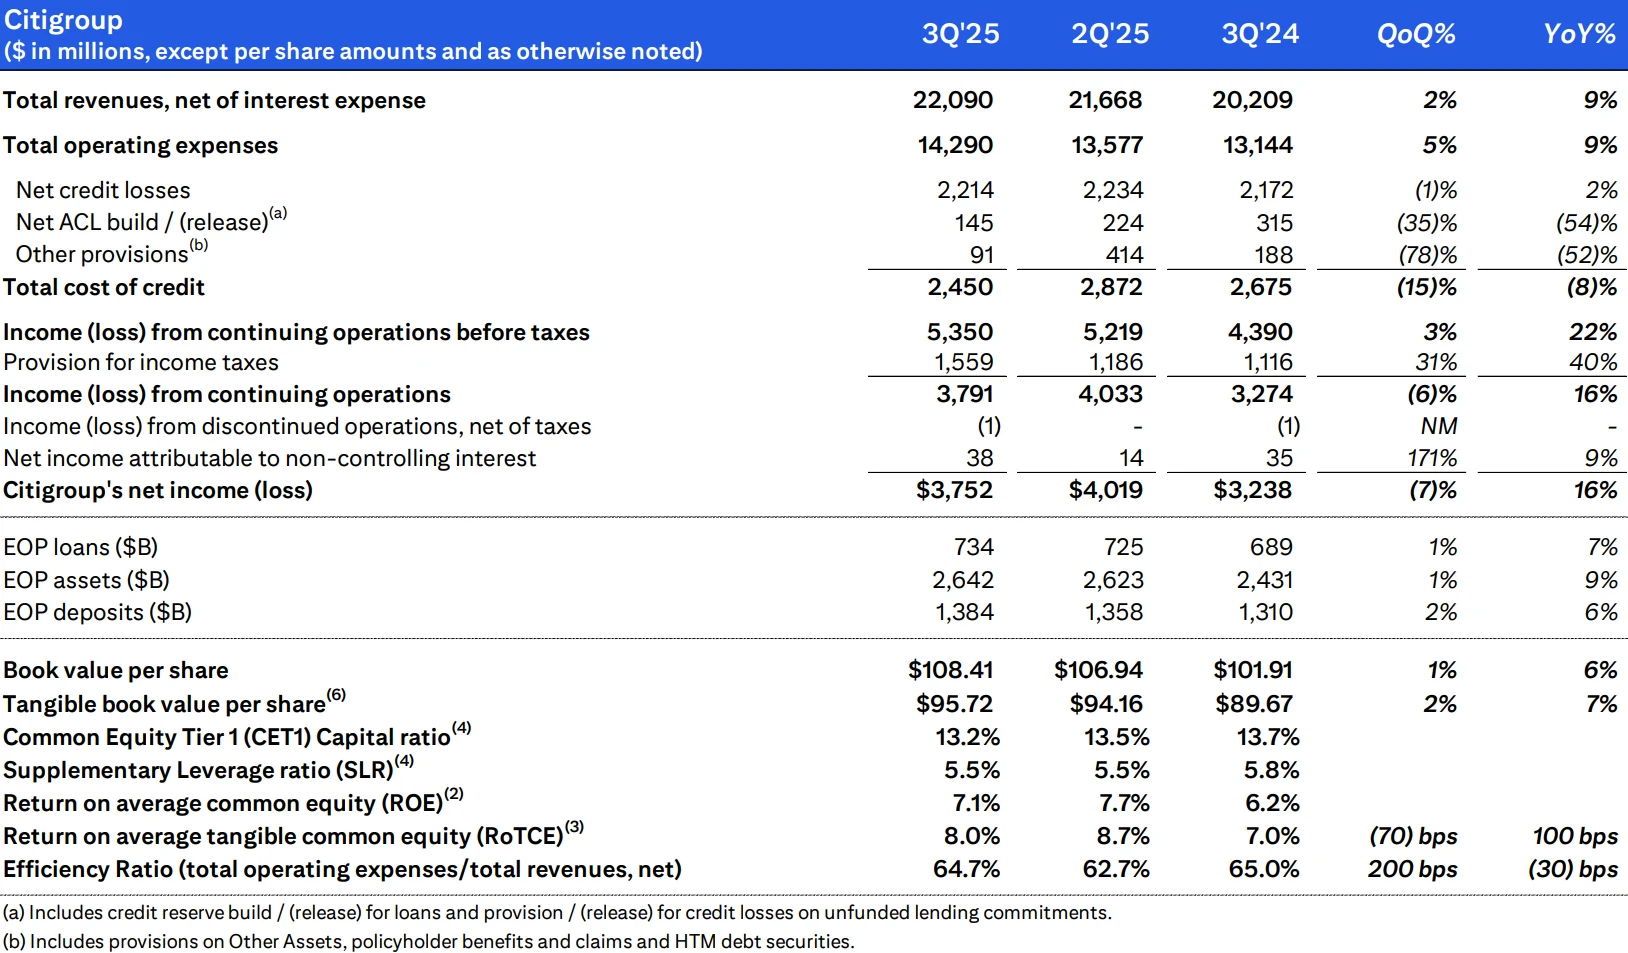Select the Citigroup title in header
Viewport: 1628px width, 953px height.
(x=63, y=20)
